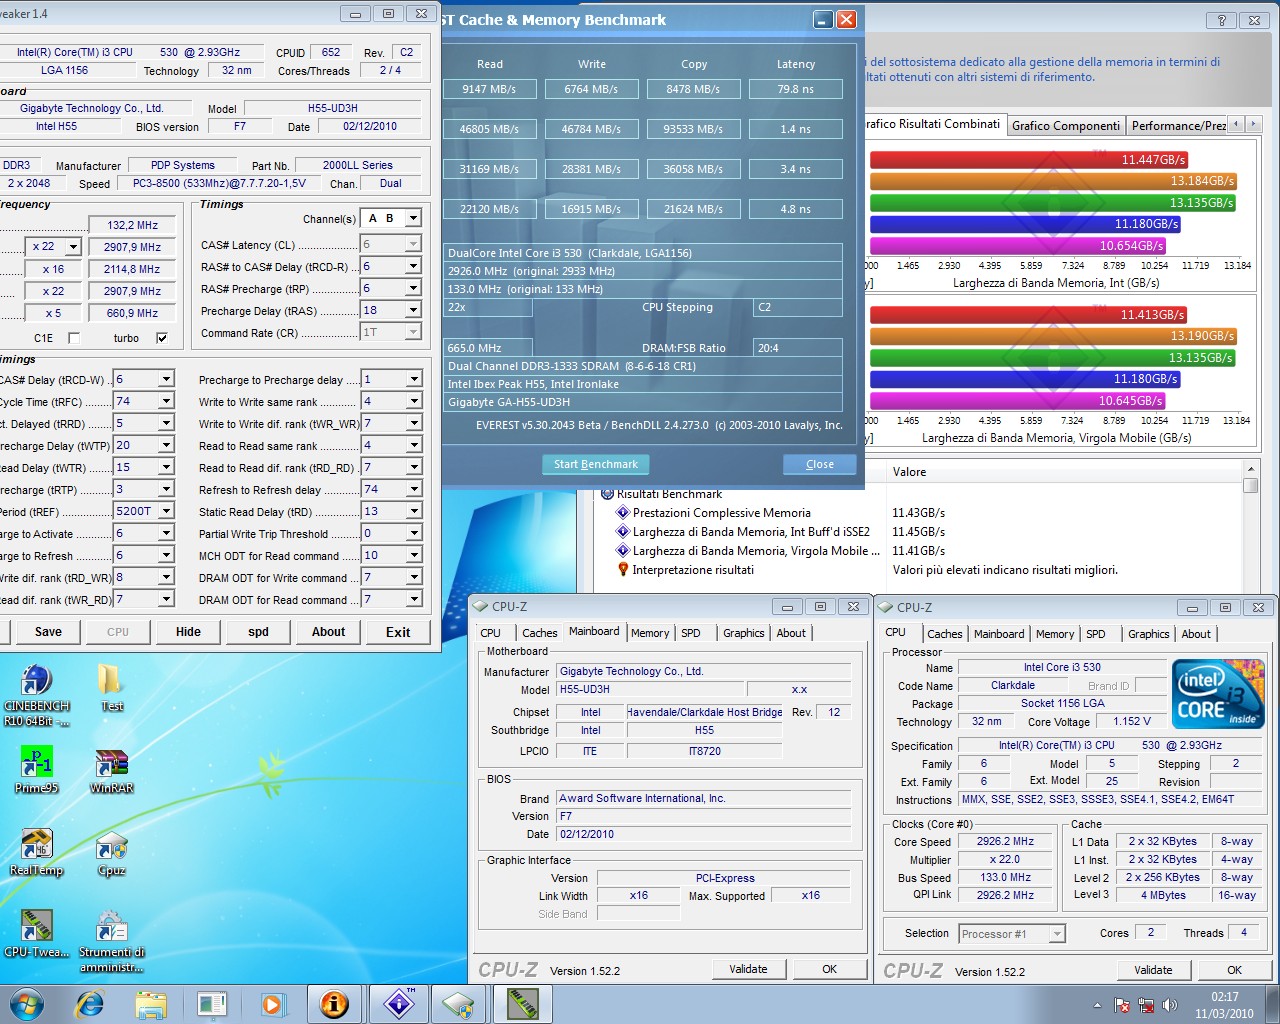The height and width of the screenshot is (1024, 1280).
Task: Switch to EVEREST taskbar icon
Action: (x=334, y=1004)
